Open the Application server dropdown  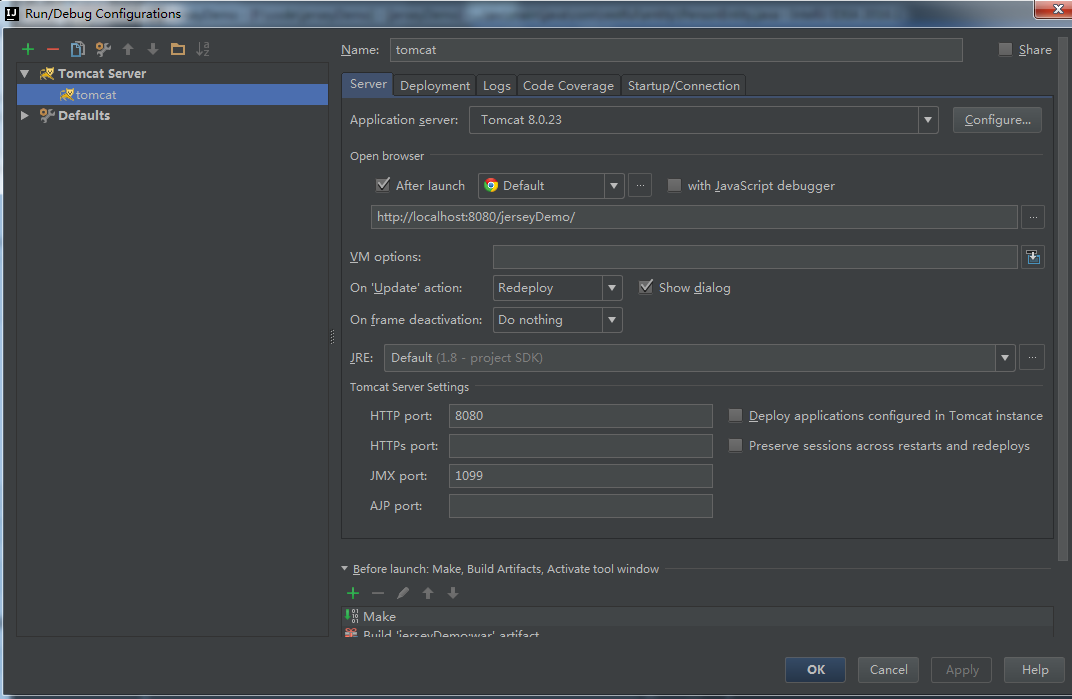[x=704, y=120]
